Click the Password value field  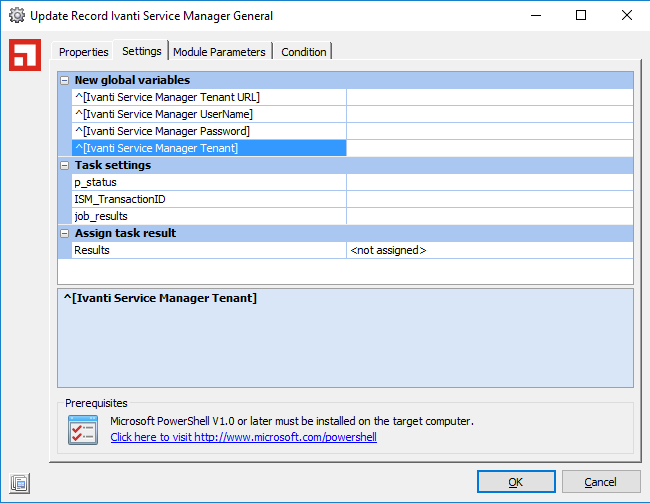tap(490, 131)
